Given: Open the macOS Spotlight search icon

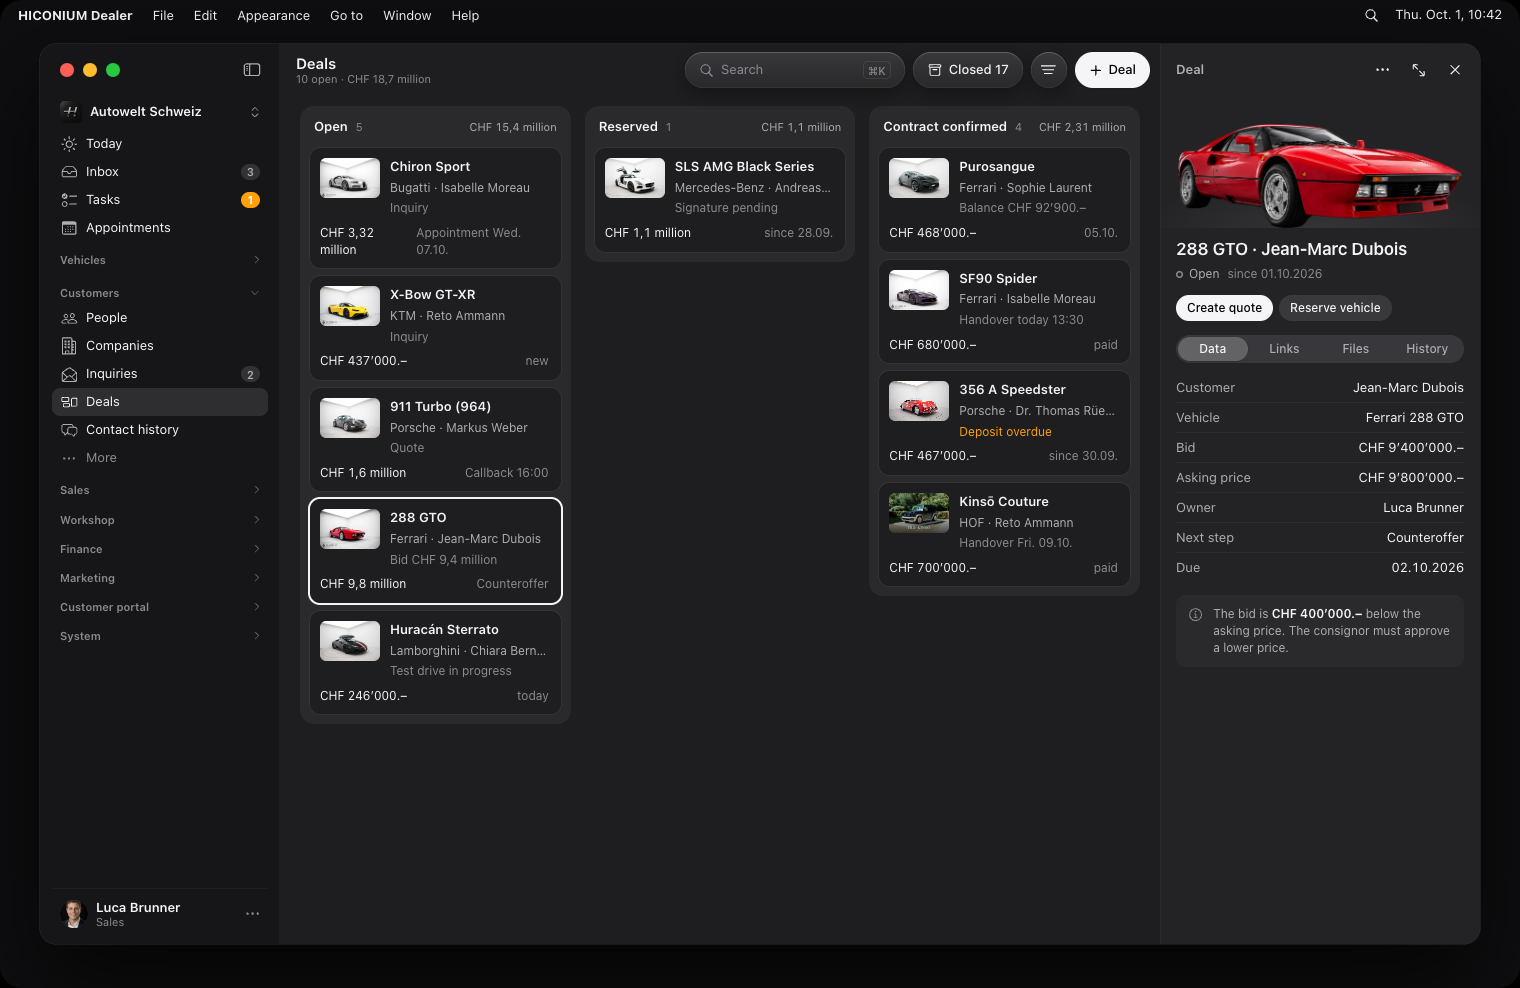Looking at the screenshot, I should point(1371,15).
